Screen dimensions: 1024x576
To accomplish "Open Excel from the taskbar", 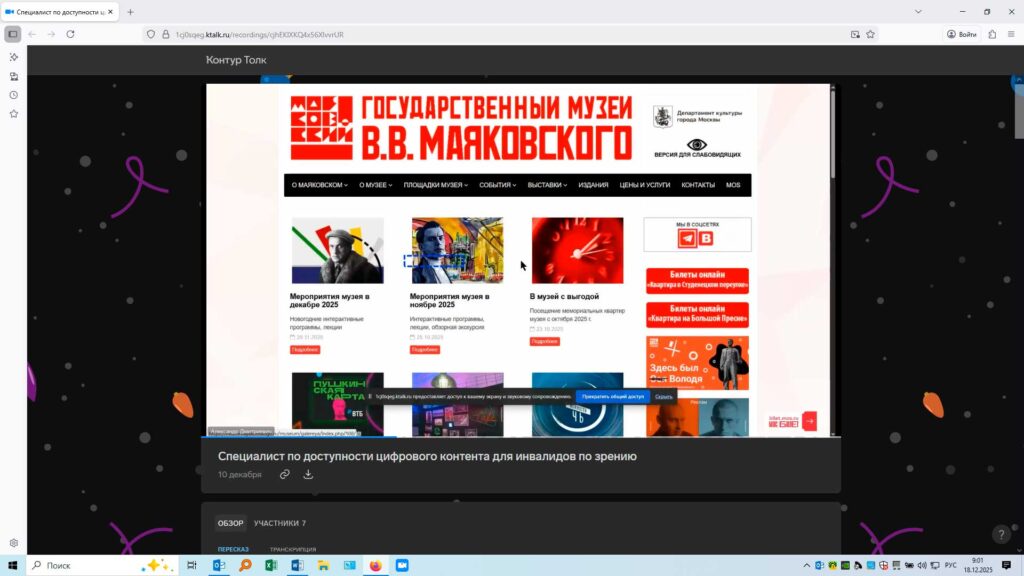I will point(271,565).
